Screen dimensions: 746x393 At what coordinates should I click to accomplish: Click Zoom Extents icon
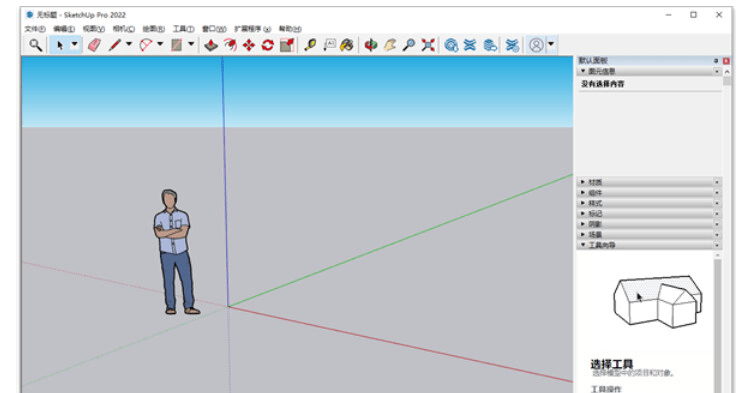point(428,45)
